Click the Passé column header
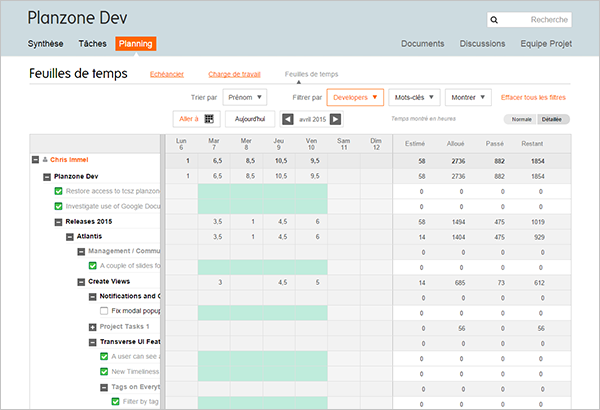The image size is (600, 410). tap(495, 144)
